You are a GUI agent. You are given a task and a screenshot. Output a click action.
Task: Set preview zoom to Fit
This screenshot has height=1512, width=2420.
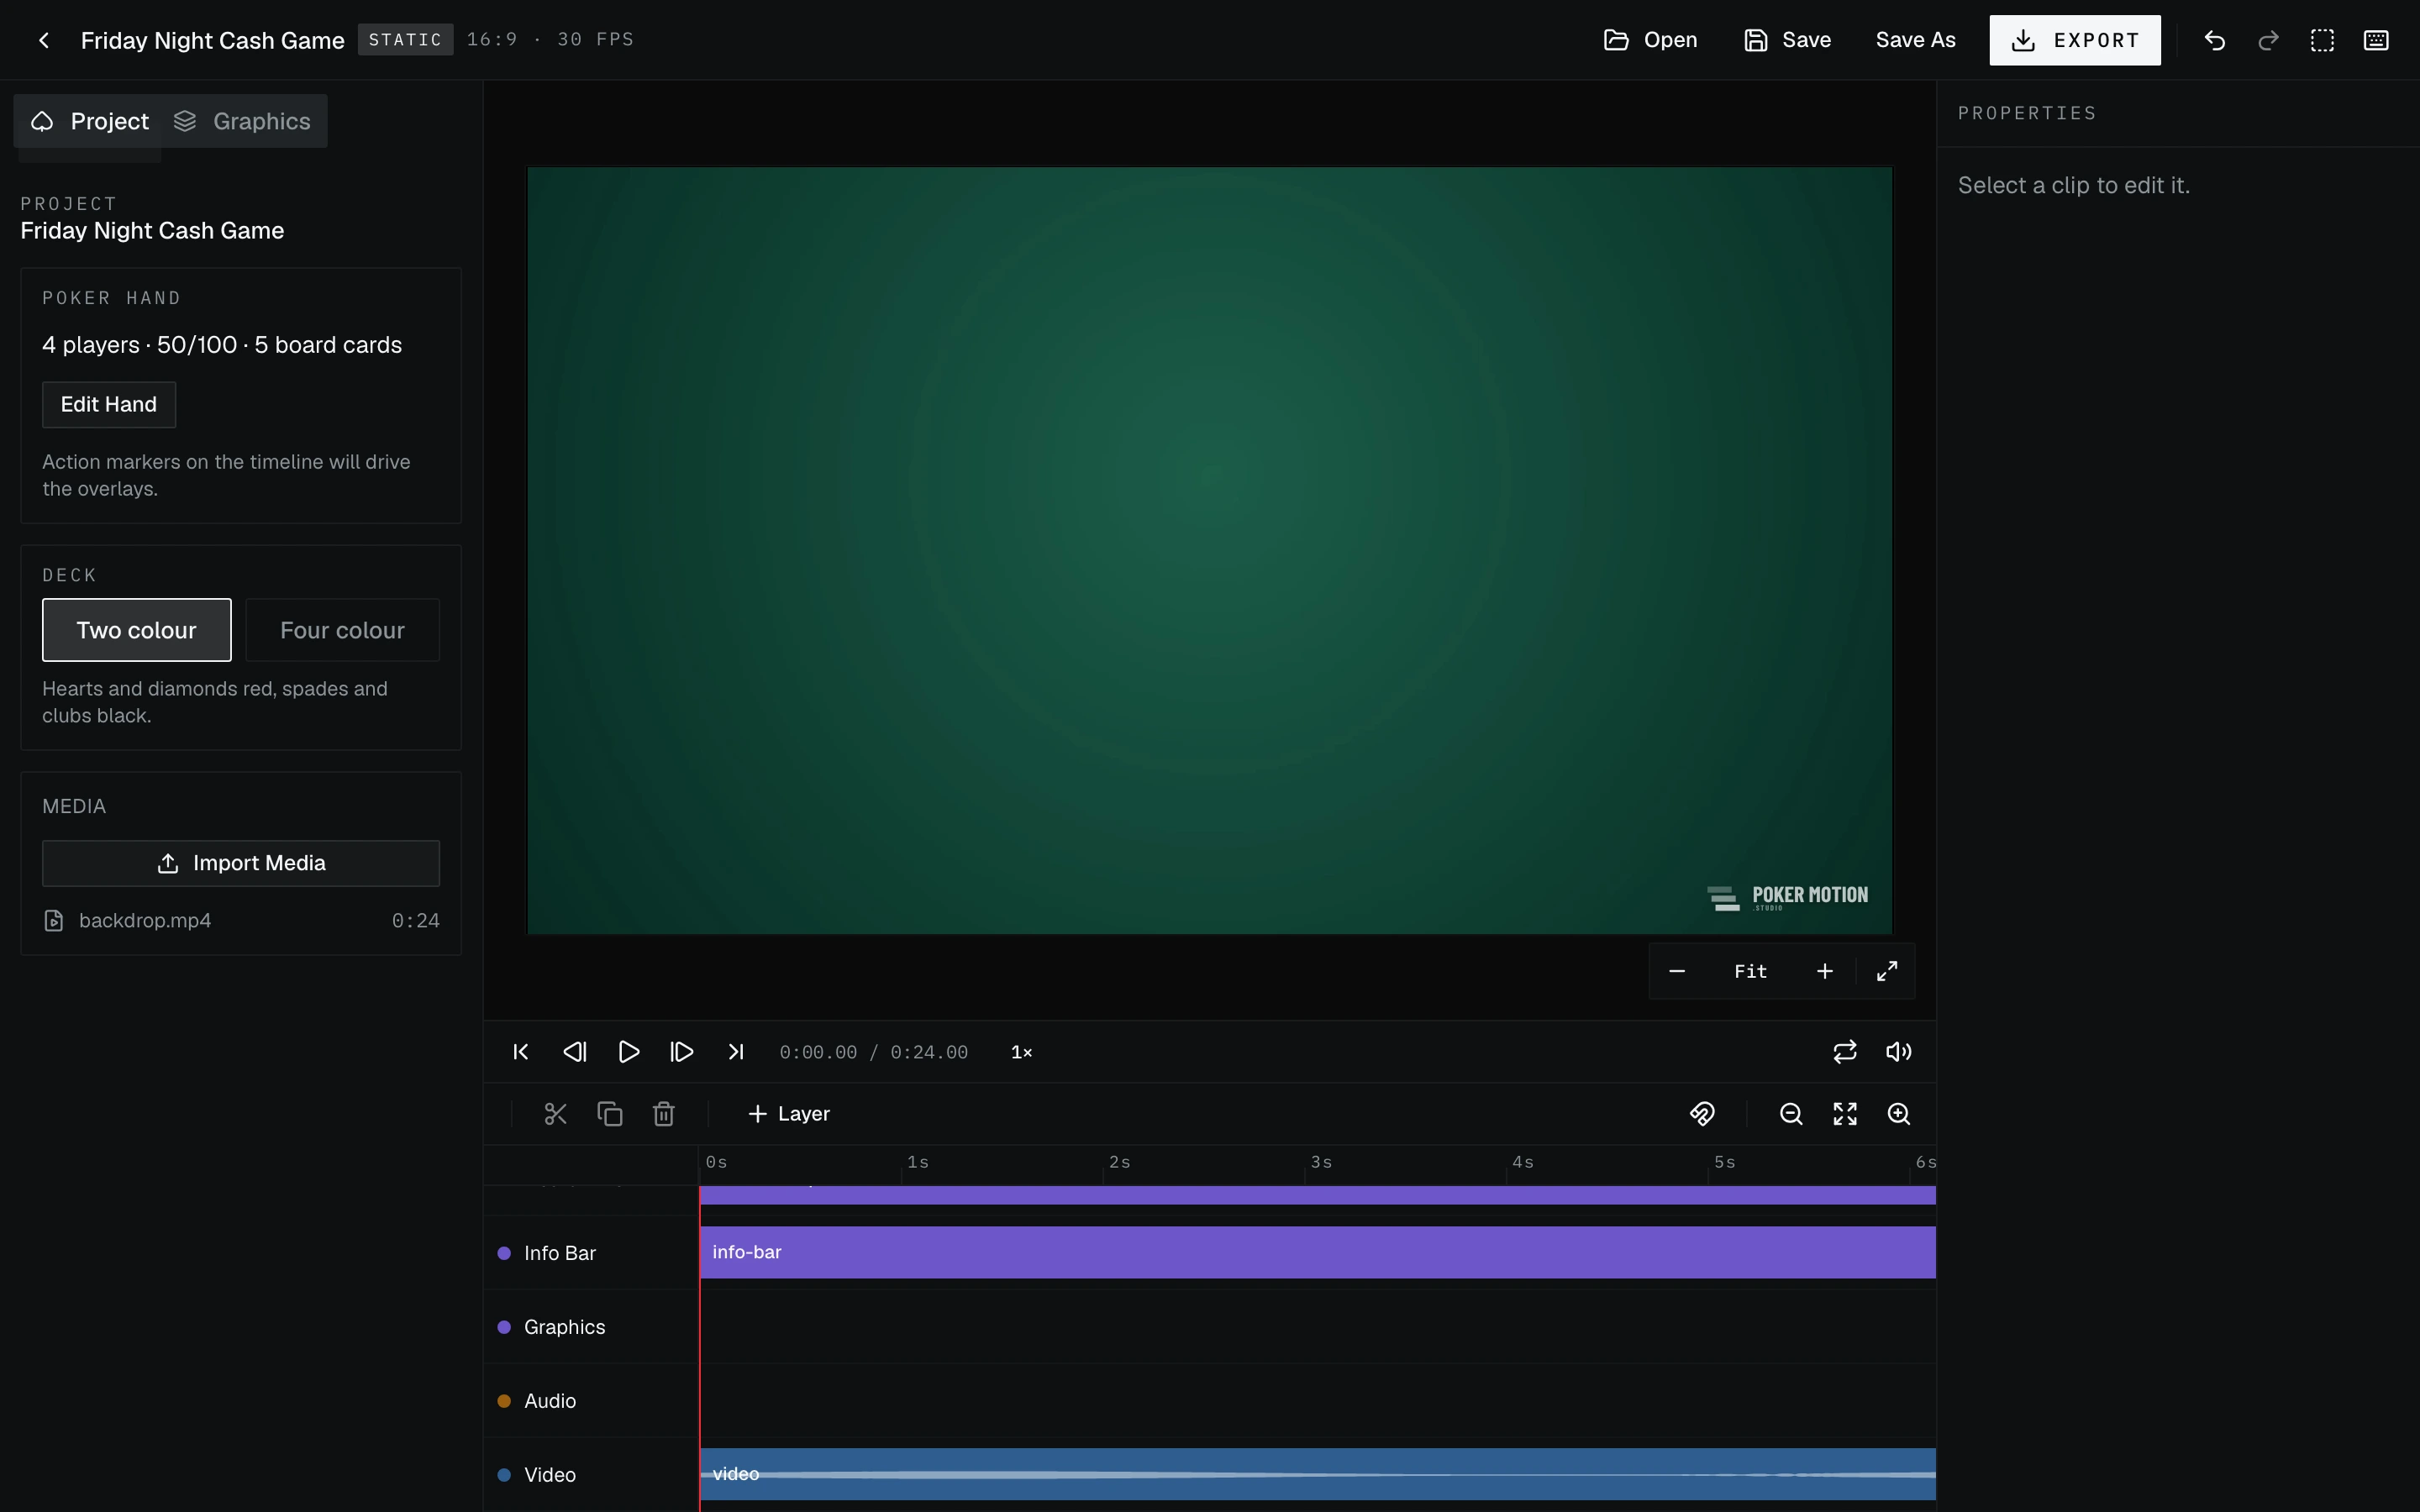pos(1751,971)
